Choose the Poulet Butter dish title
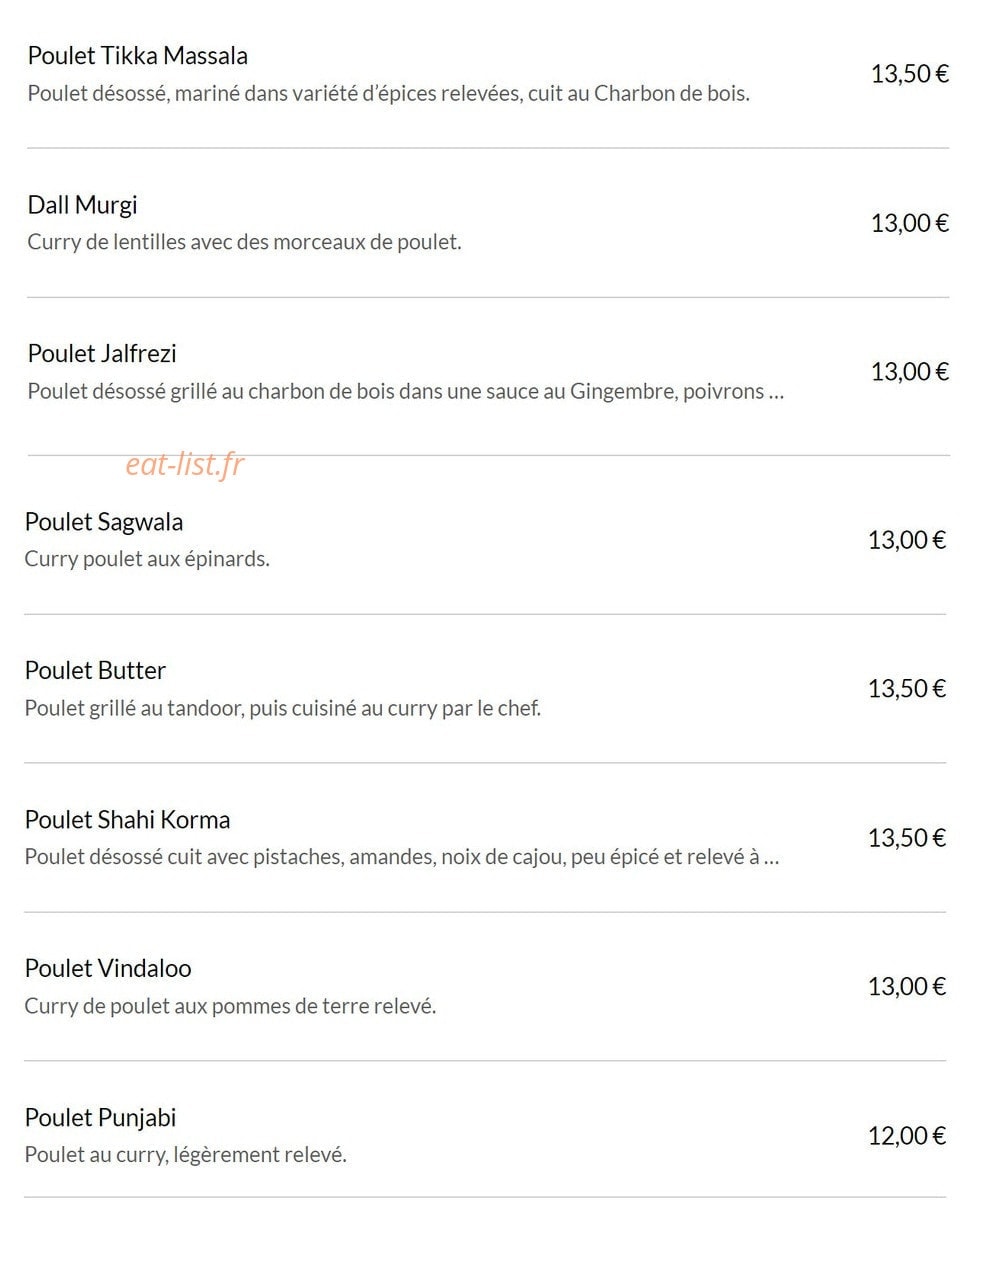Image resolution: width=984 pixels, height=1277 pixels. click(x=95, y=671)
